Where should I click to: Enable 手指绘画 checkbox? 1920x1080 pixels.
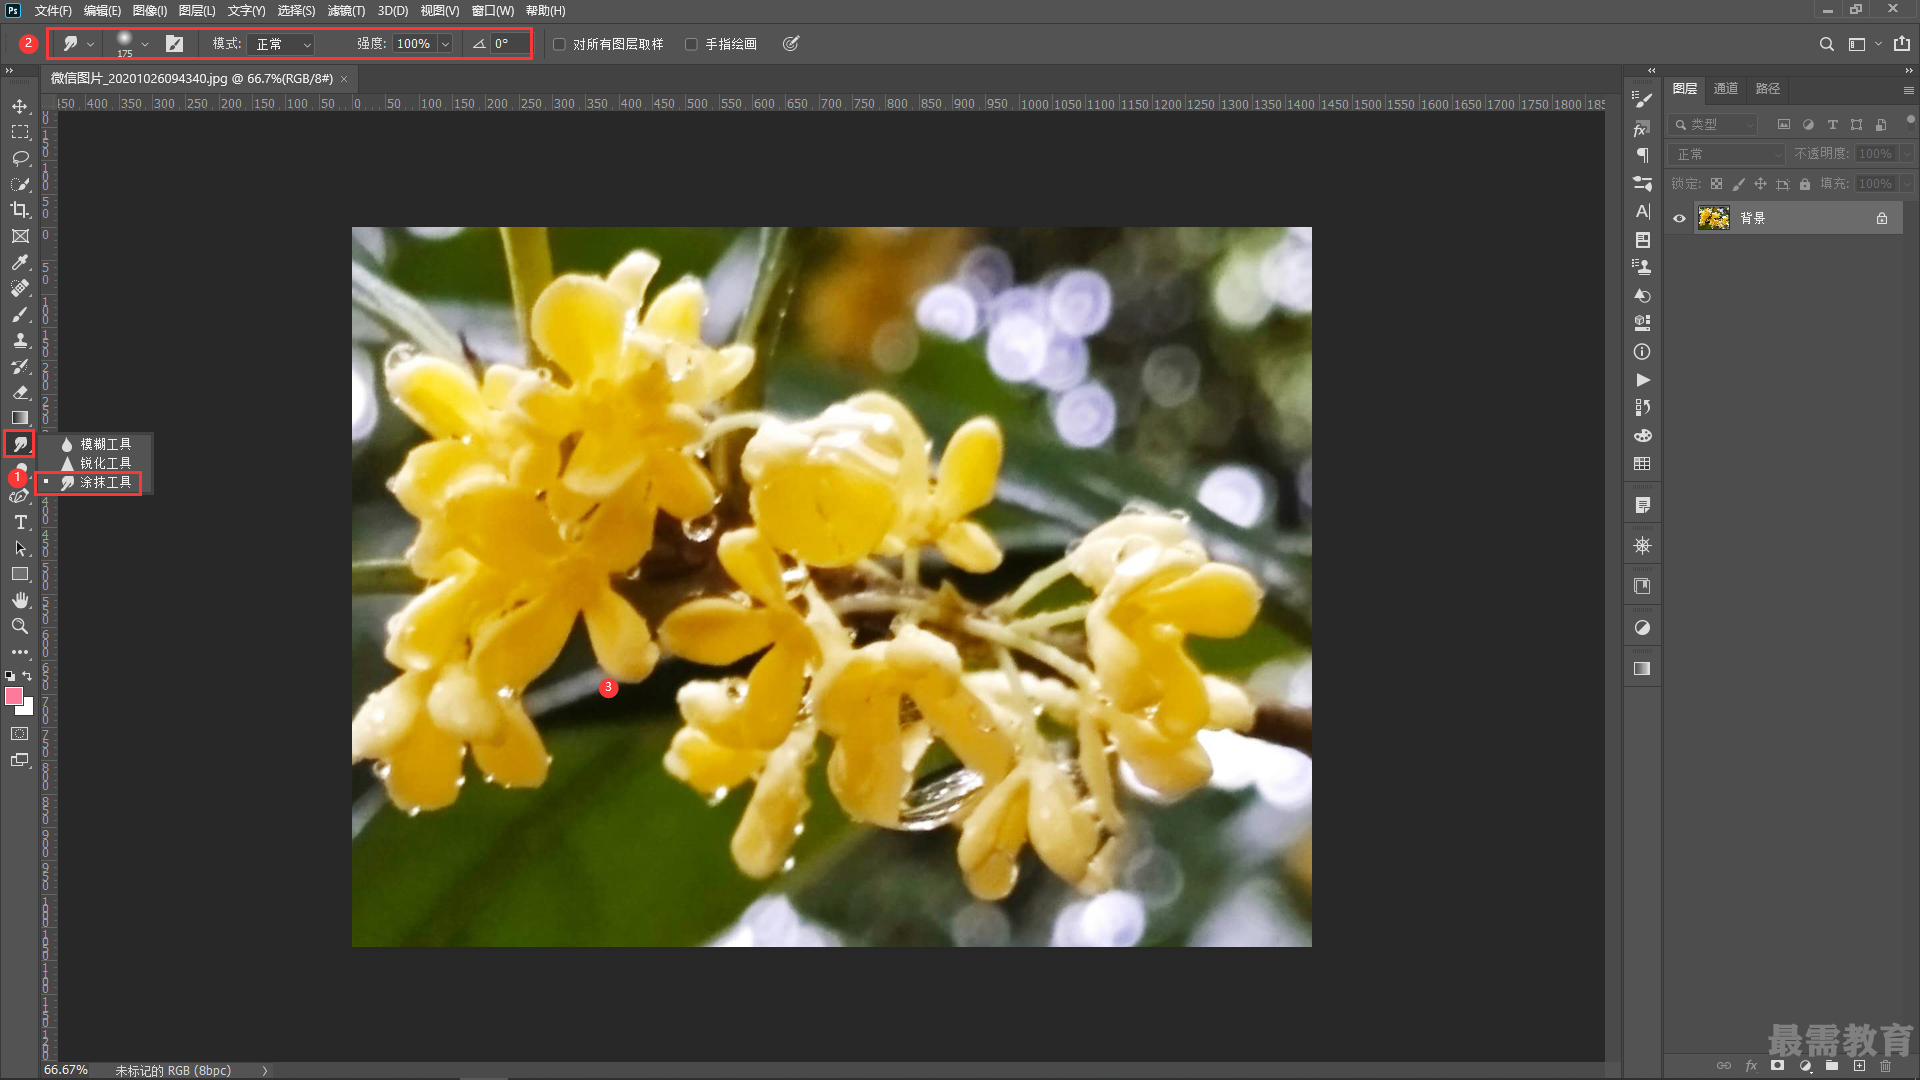(691, 44)
